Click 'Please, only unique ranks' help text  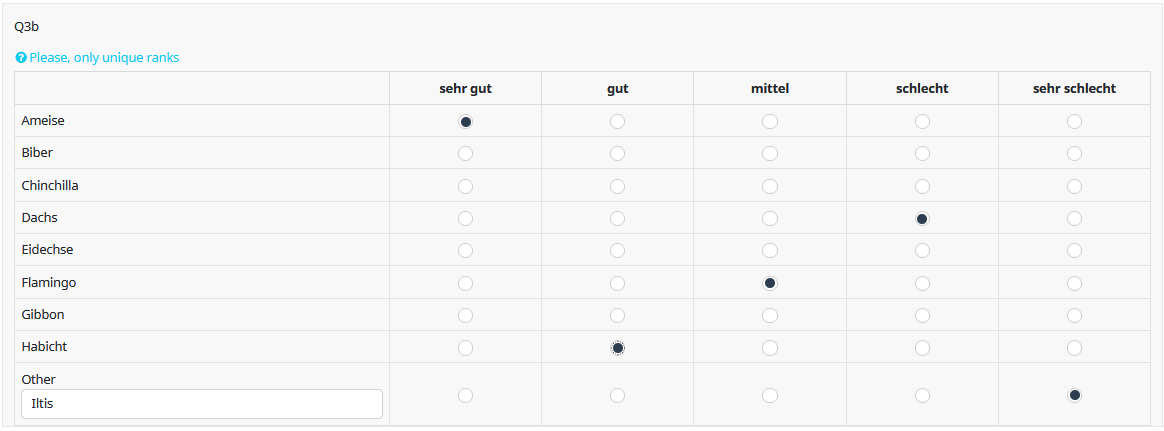pyautogui.click(x=104, y=58)
